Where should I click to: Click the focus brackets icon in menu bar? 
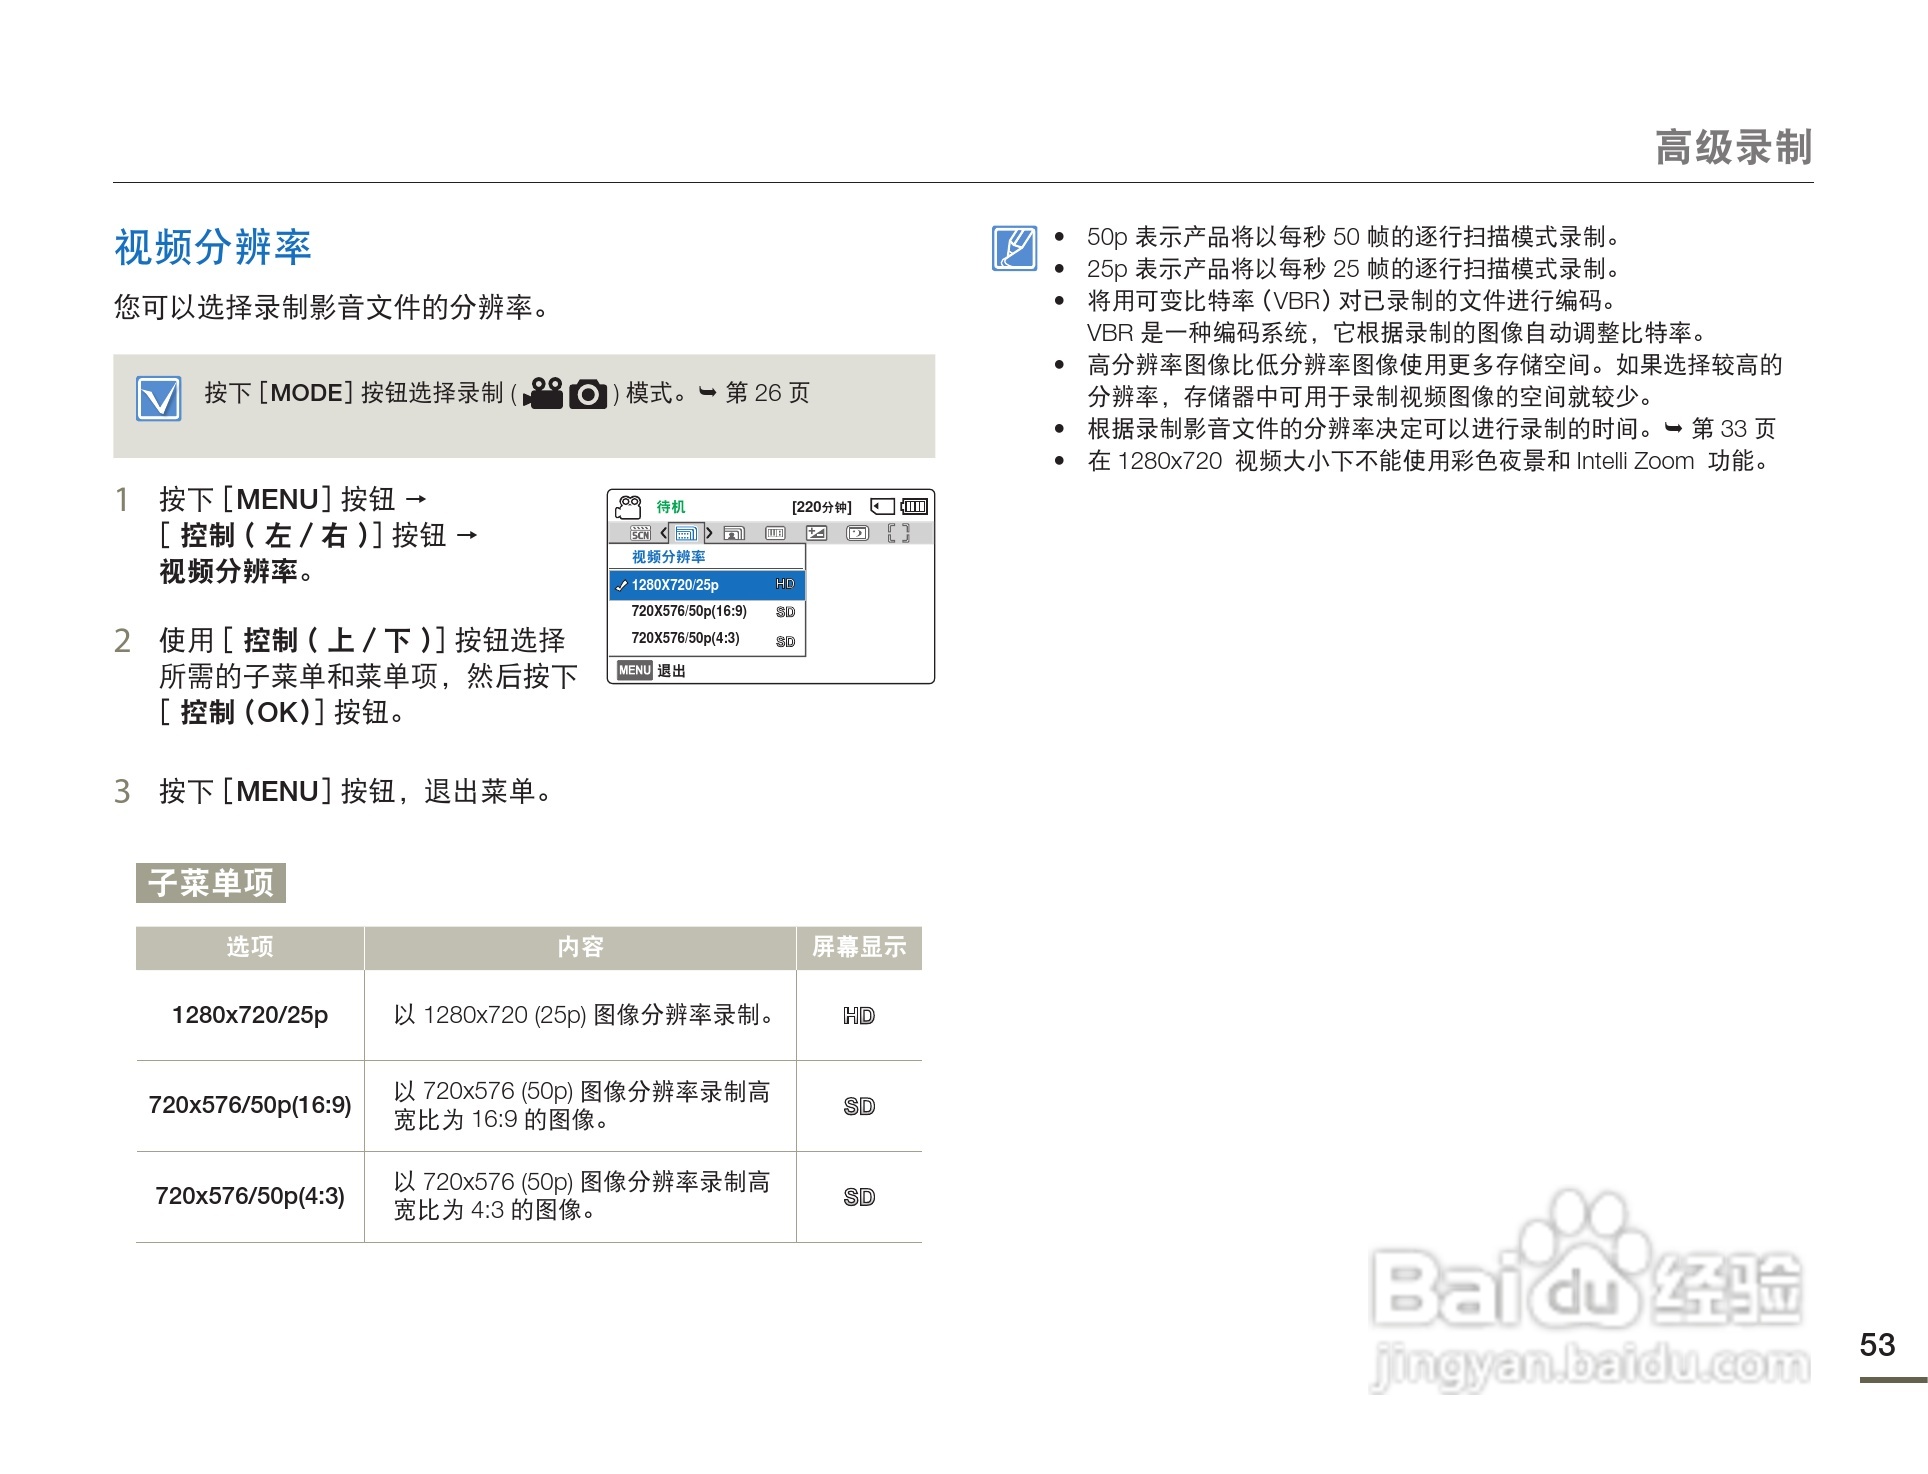899,534
